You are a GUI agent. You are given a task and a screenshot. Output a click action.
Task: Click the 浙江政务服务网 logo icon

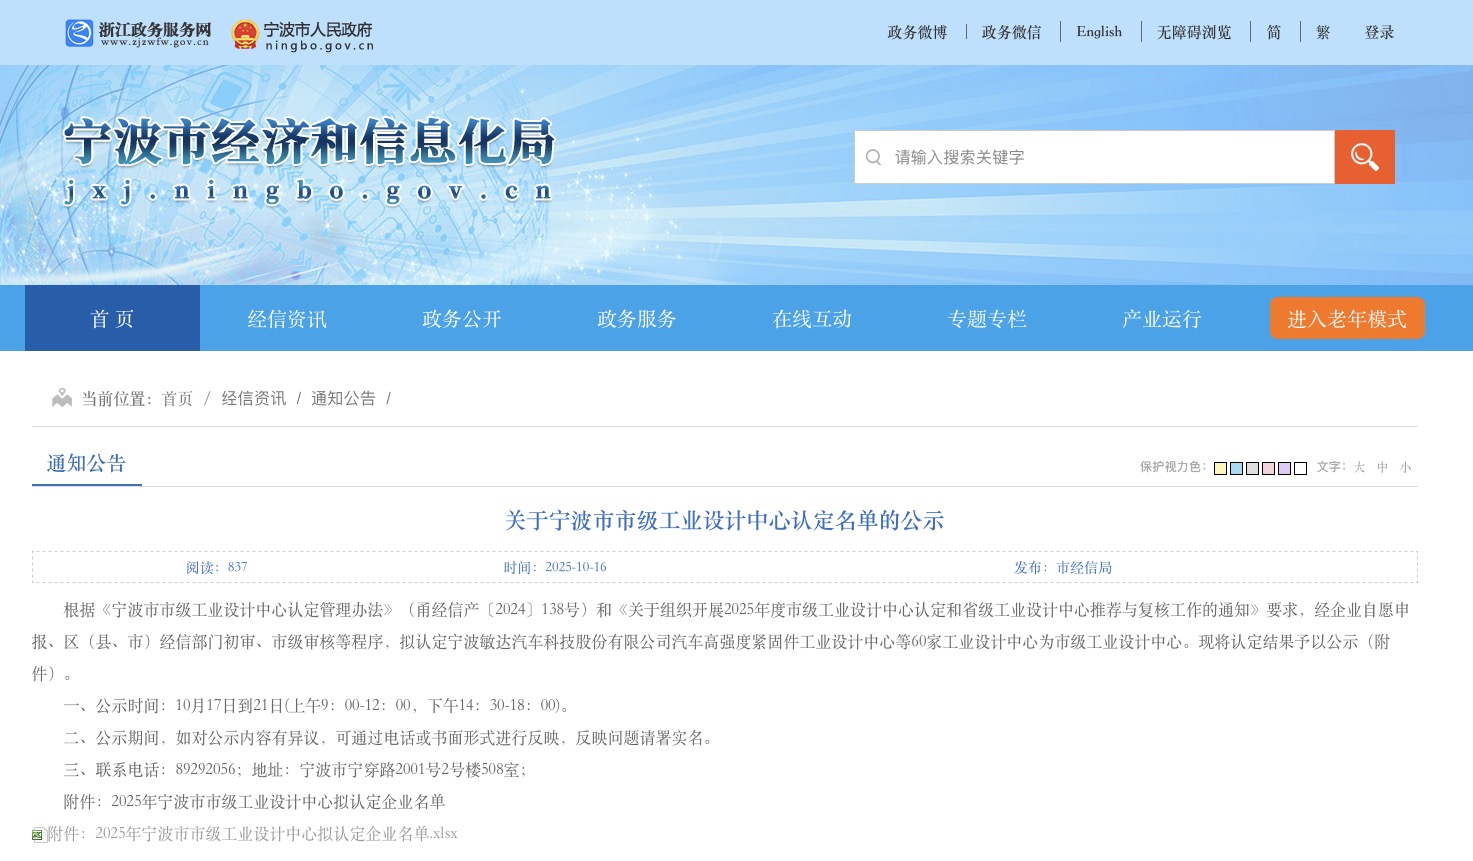(78, 31)
